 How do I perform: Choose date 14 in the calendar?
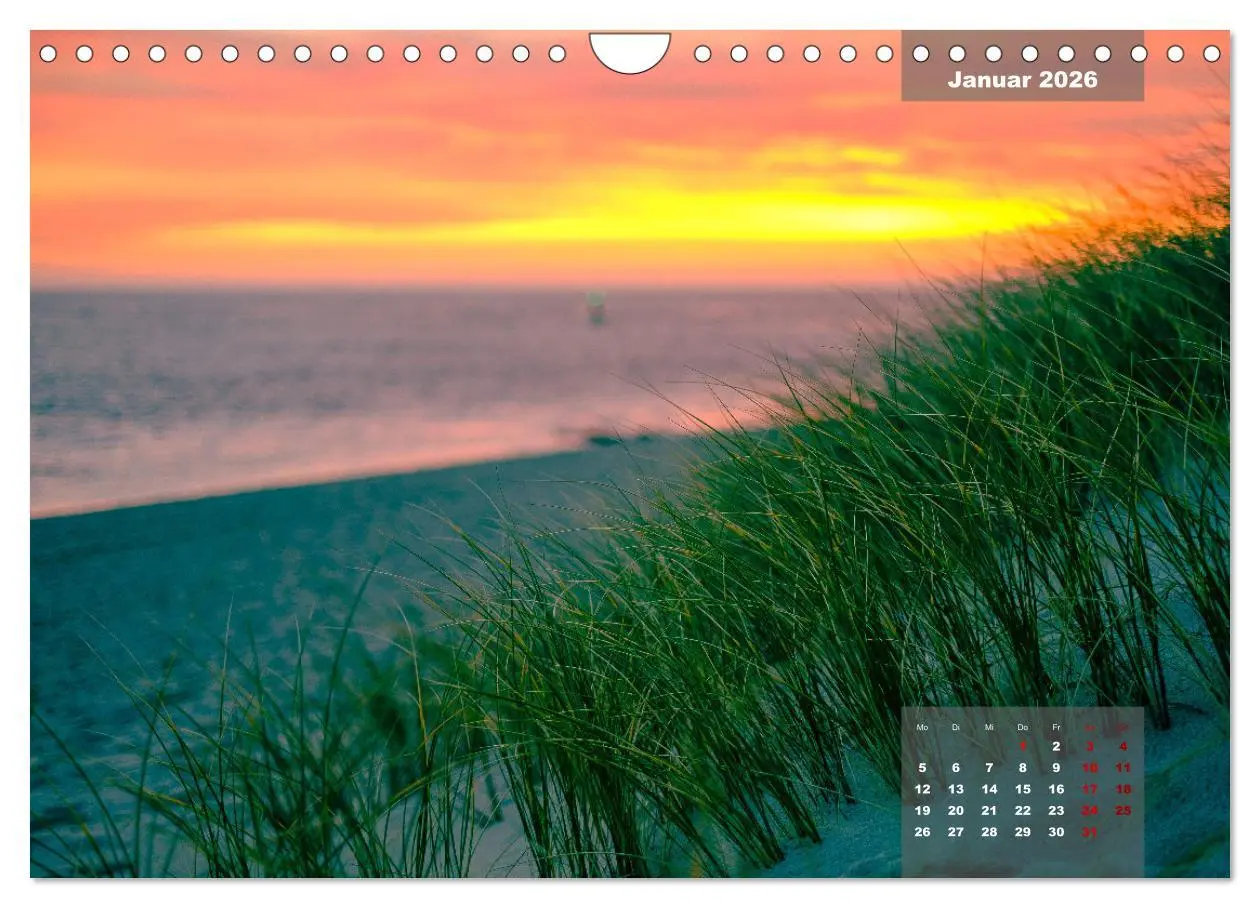point(989,789)
